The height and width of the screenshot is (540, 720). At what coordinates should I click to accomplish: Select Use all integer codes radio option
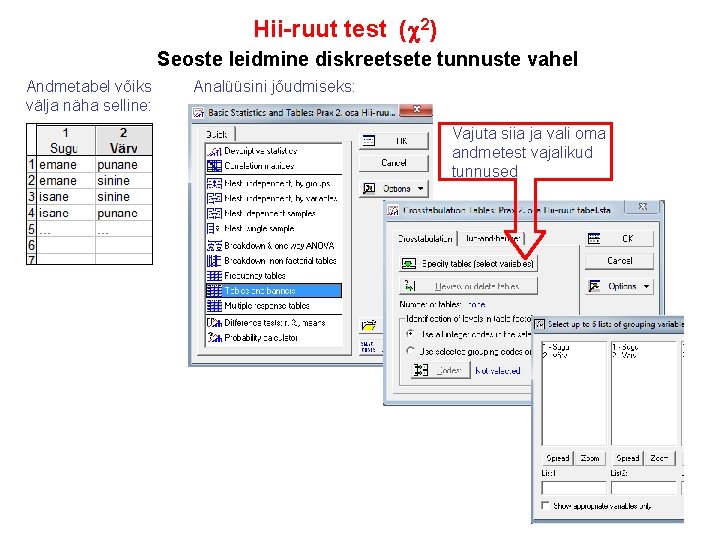[x=411, y=334]
